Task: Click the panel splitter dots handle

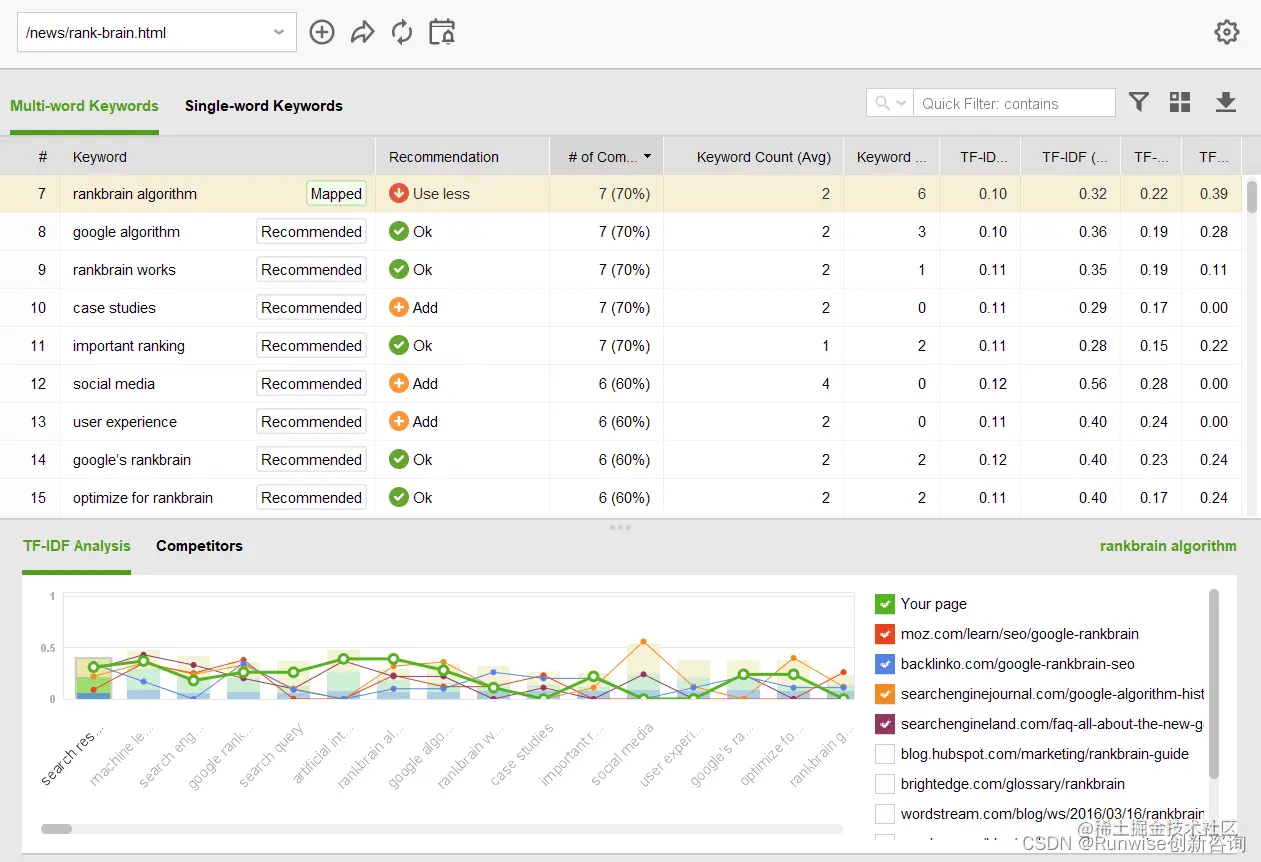Action: [620, 527]
